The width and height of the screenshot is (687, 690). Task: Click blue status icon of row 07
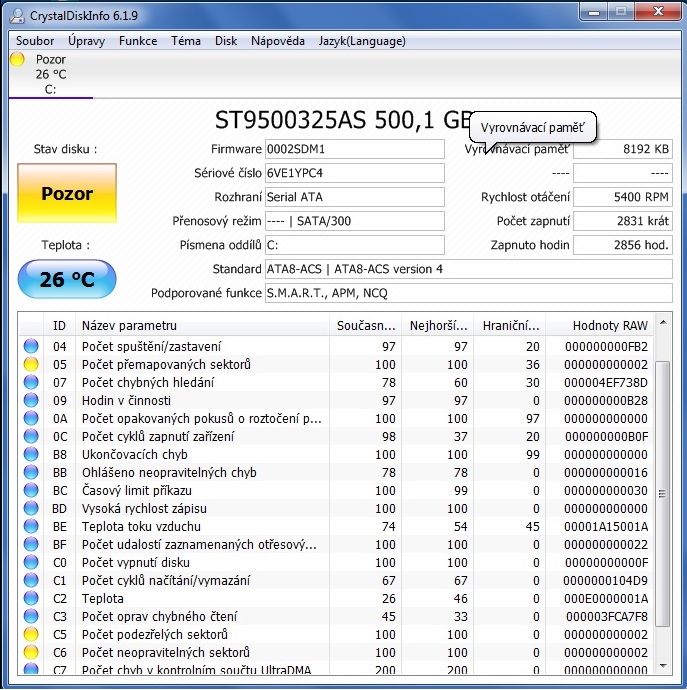click(31, 382)
